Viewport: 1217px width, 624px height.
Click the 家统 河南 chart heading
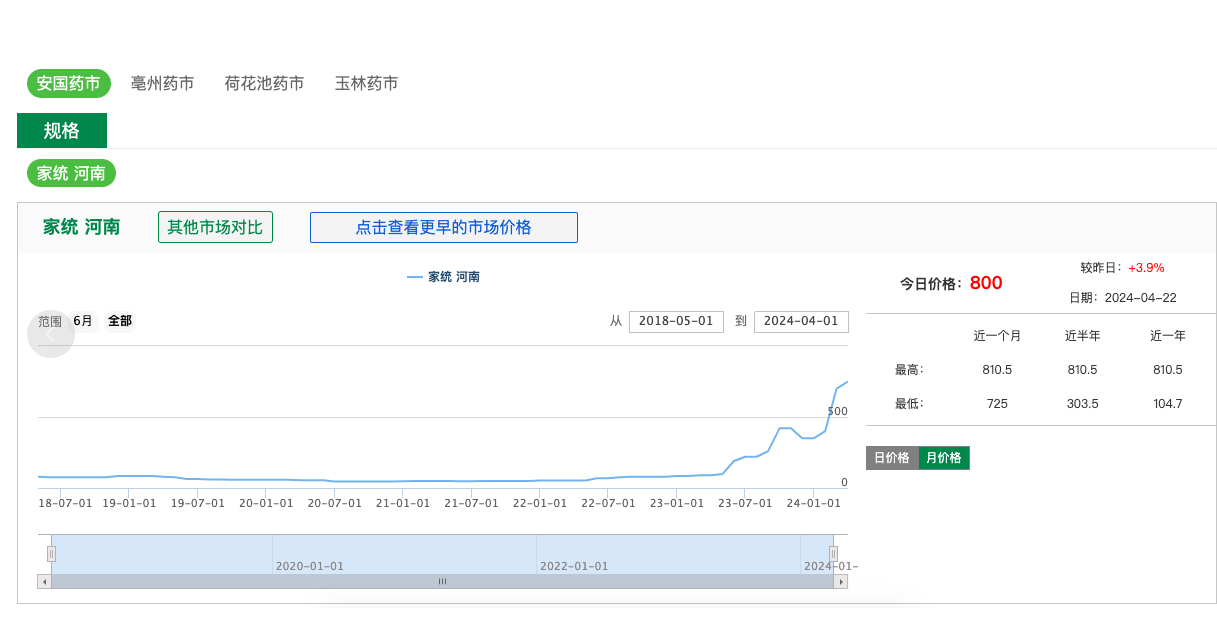click(x=81, y=227)
